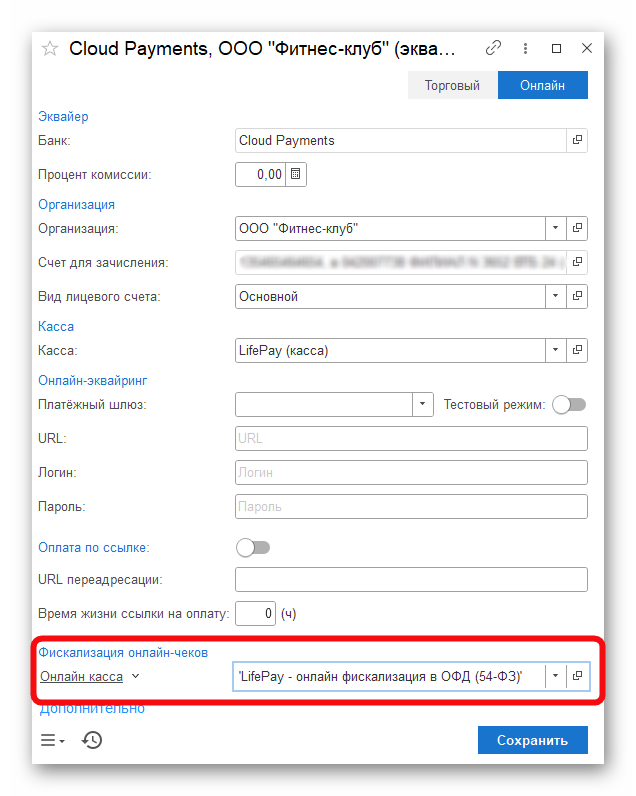Expand the LifePay fiscalization dropdown arrow
Image resolution: width=636 pixels, height=796 pixels.
(x=555, y=676)
